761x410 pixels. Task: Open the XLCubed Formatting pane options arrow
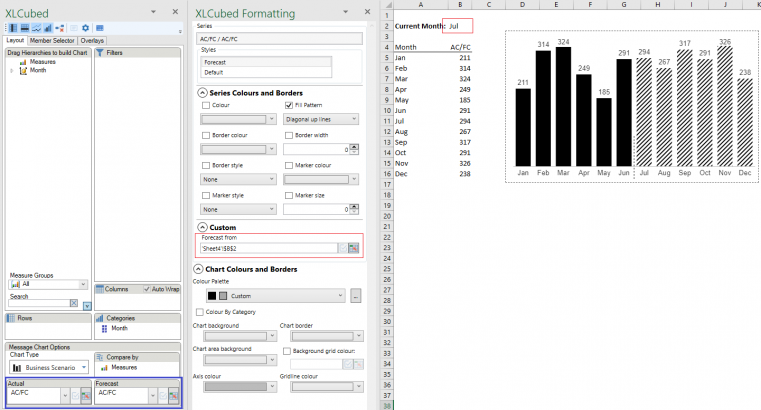coord(346,12)
